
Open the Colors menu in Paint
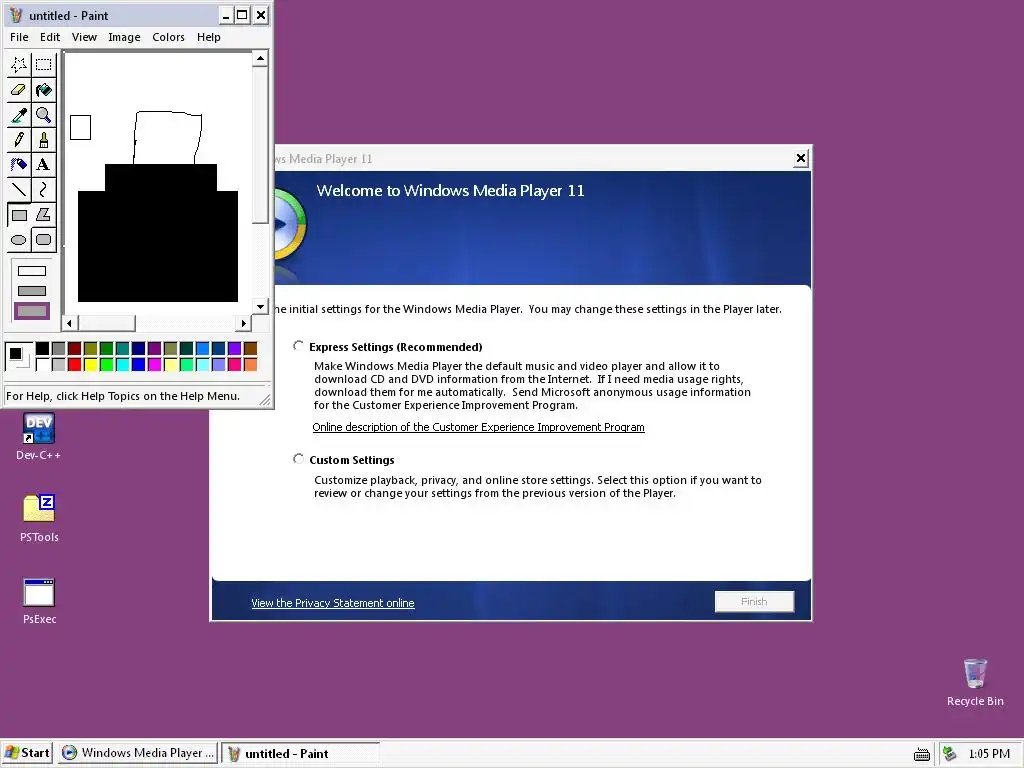pyautogui.click(x=168, y=37)
